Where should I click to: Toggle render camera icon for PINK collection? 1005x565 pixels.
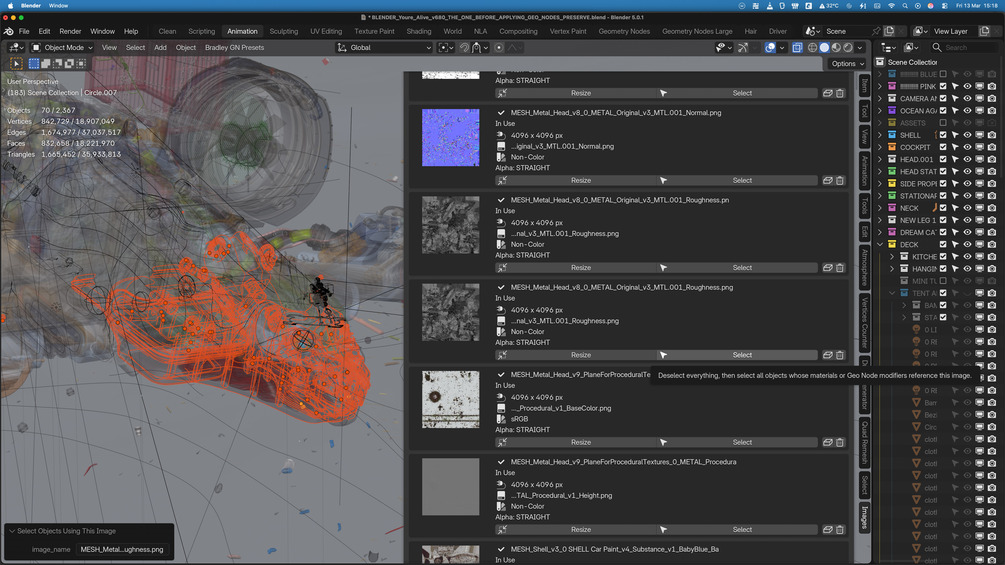(992, 86)
